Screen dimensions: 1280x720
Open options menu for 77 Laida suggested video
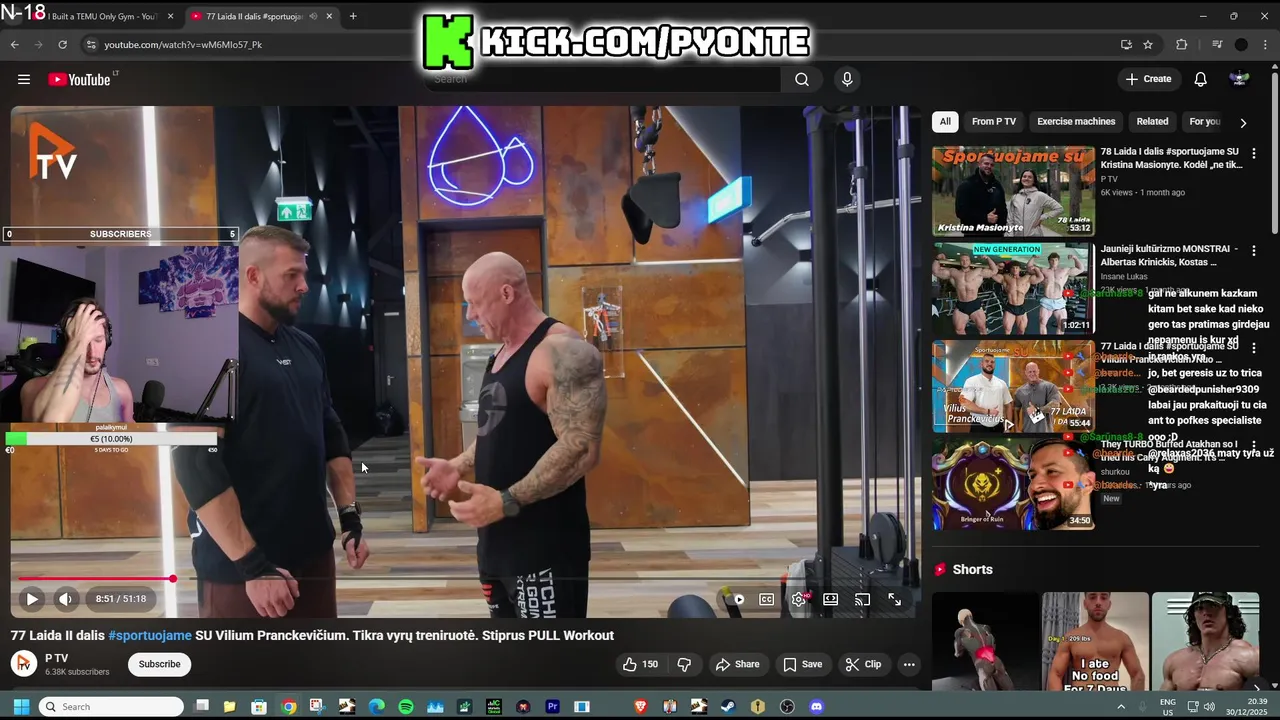pyautogui.click(x=1253, y=348)
